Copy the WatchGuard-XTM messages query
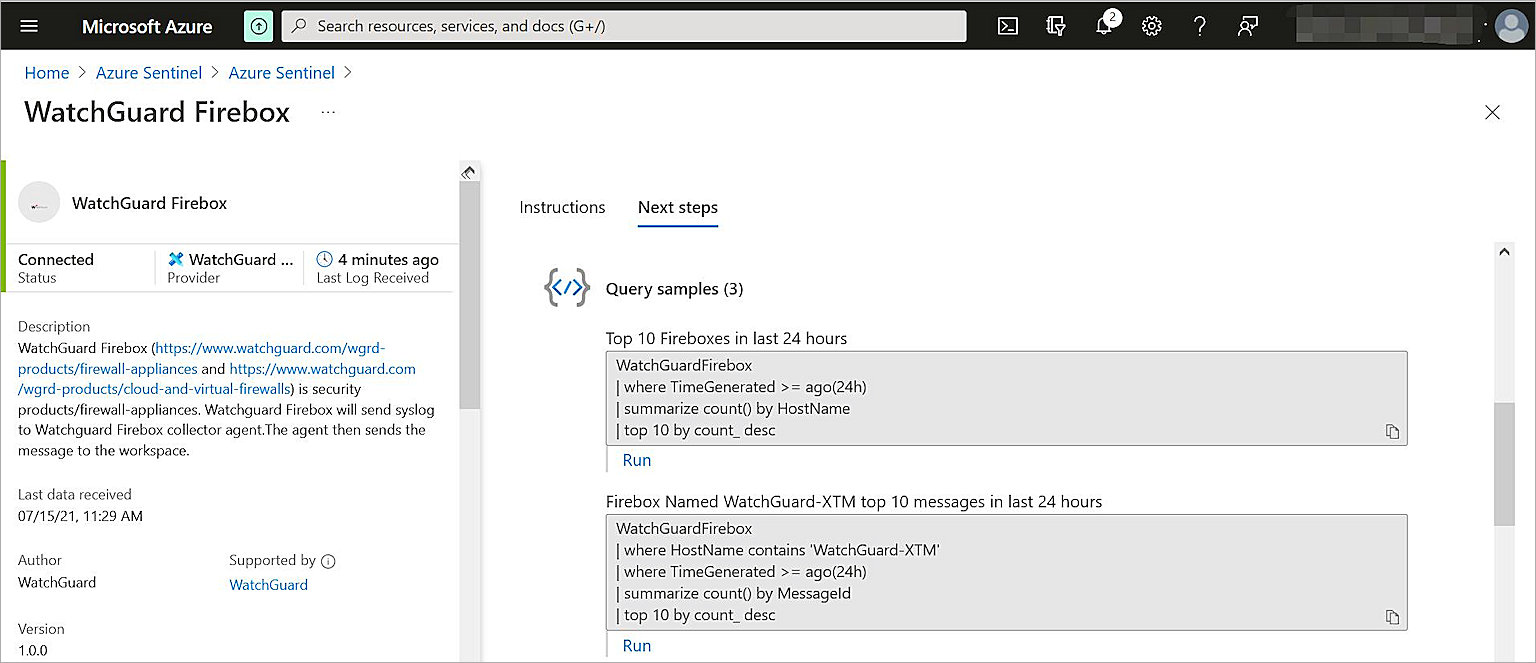This screenshot has height=663, width=1536. click(x=1392, y=617)
